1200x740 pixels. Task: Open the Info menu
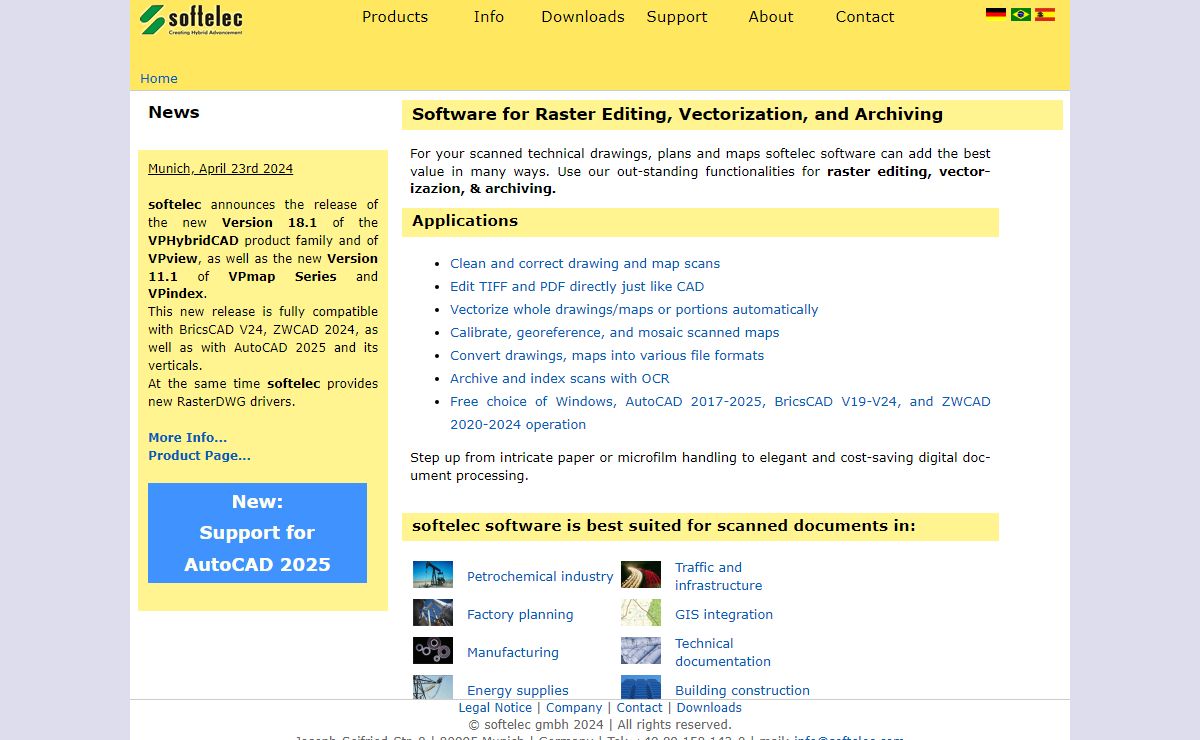(489, 17)
